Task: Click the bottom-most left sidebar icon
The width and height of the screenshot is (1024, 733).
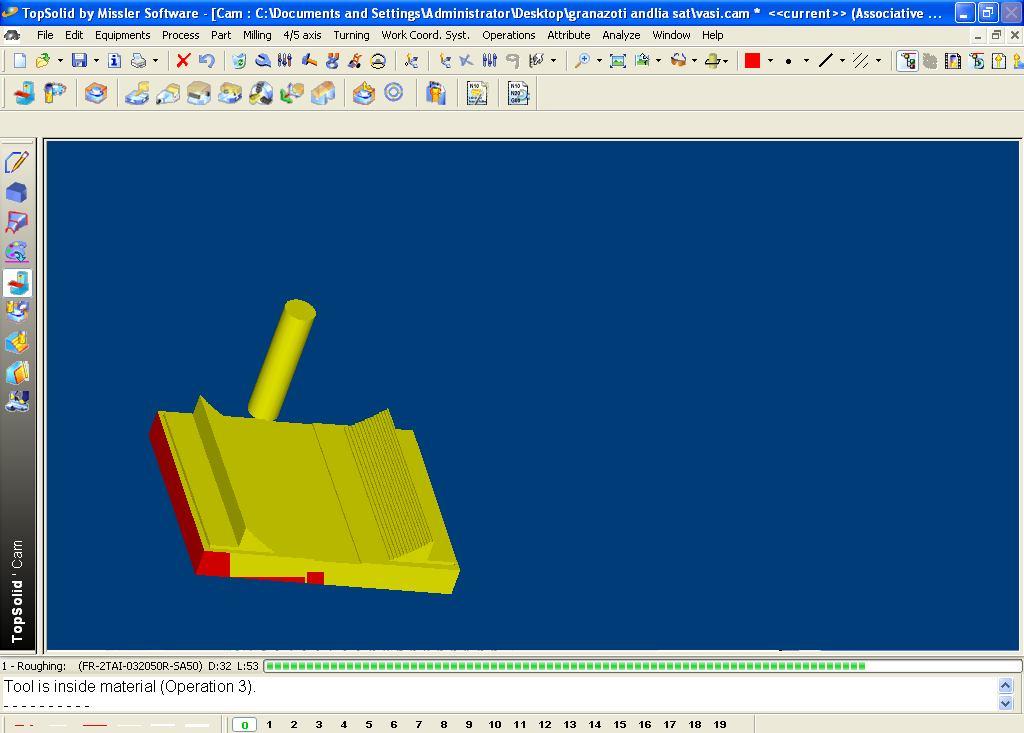Action: (17, 402)
